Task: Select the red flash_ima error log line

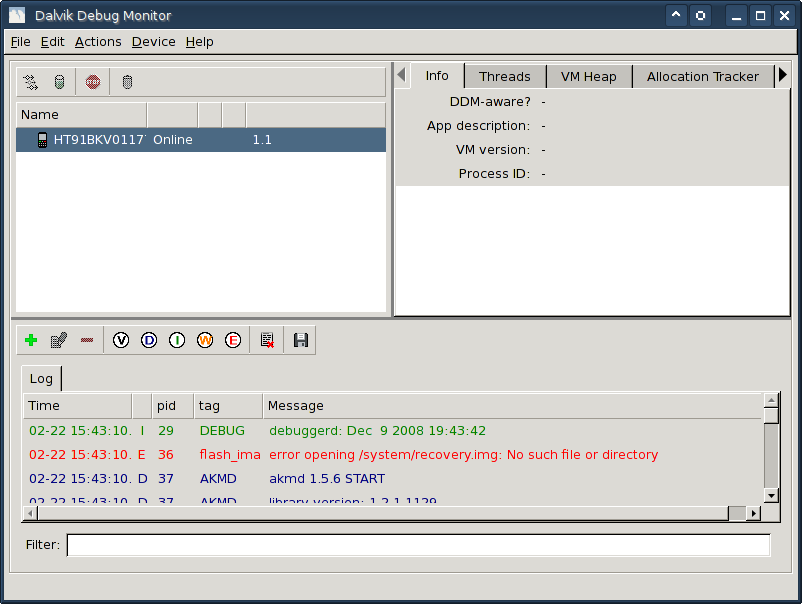Action: click(x=393, y=455)
